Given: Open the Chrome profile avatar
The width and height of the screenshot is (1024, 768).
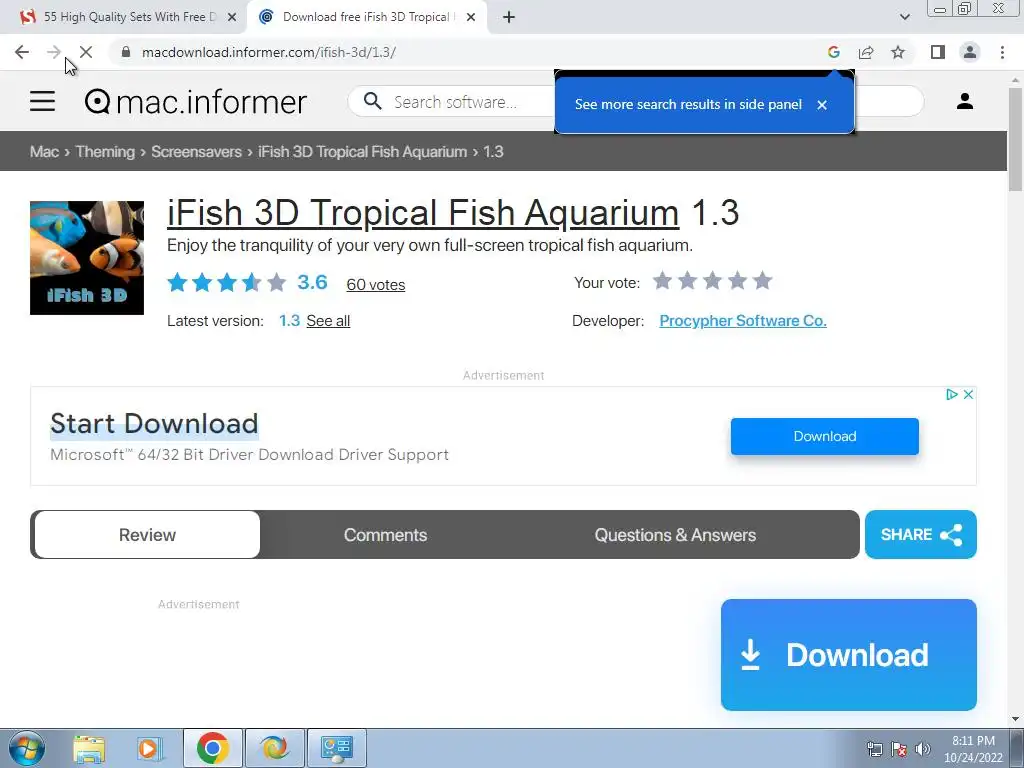Looking at the screenshot, I should pyautogui.click(x=970, y=52).
